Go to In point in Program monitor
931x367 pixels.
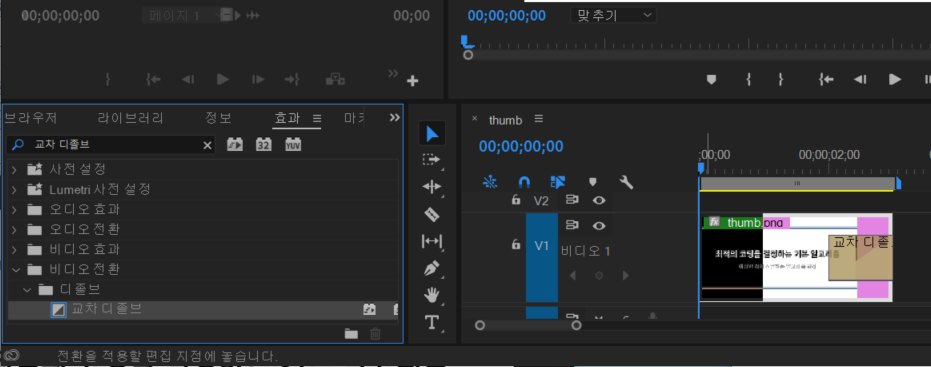[x=826, y=79]
